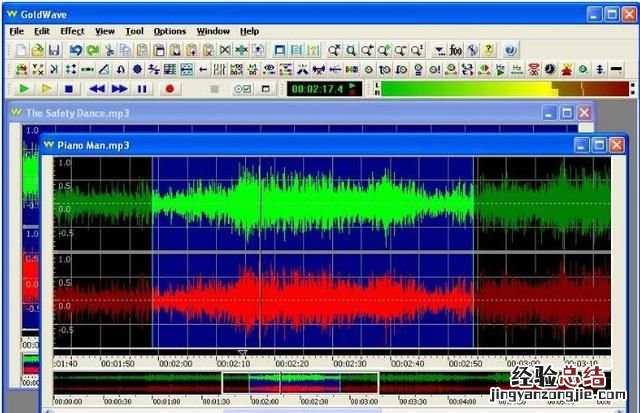The image size is (640, 413).
Task: Click the expression evaluator f(x) icon
Action: pyautogui.click(x=456, y=49)
